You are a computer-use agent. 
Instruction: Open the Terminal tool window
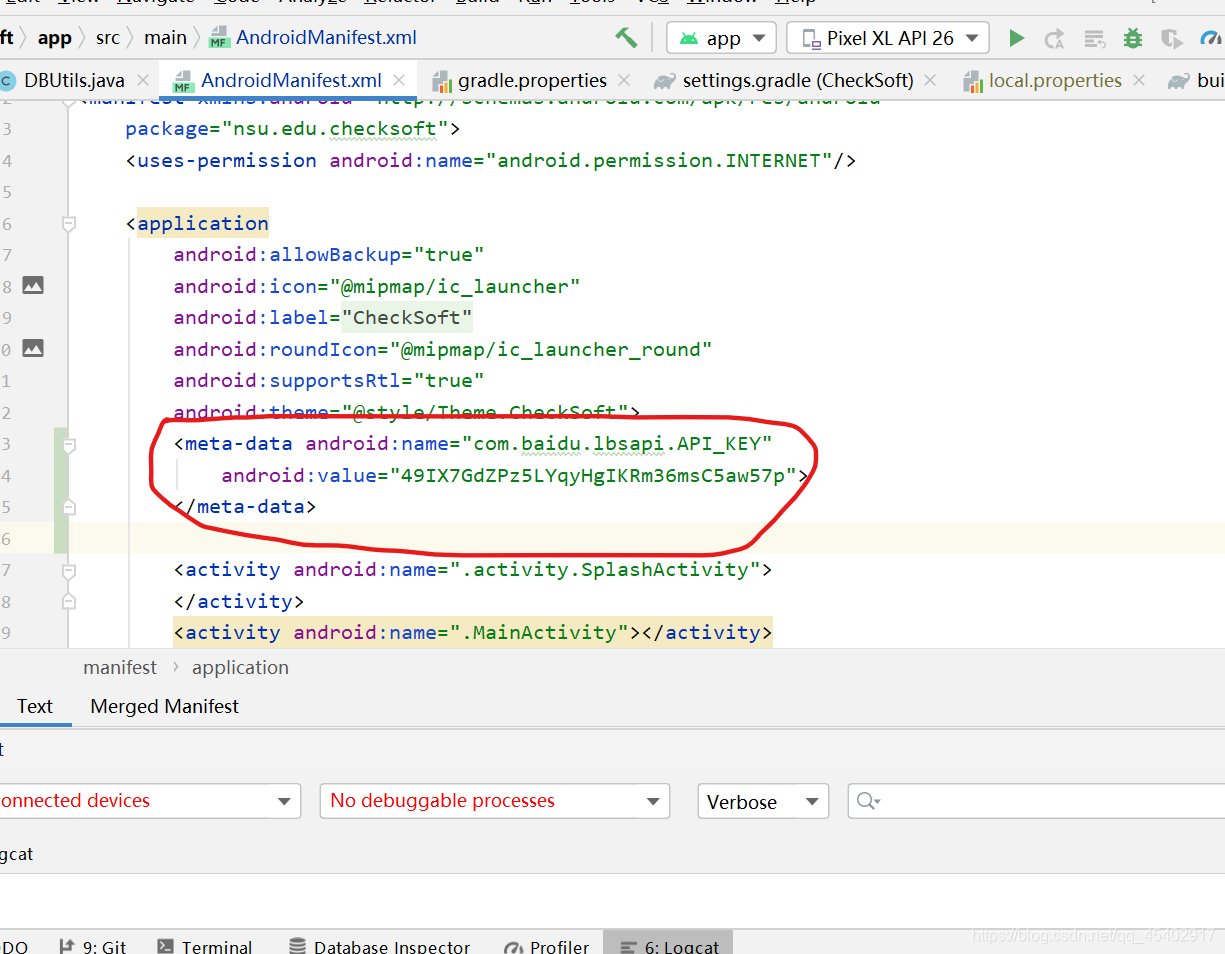pyautogui.click(x=204, y=946)
